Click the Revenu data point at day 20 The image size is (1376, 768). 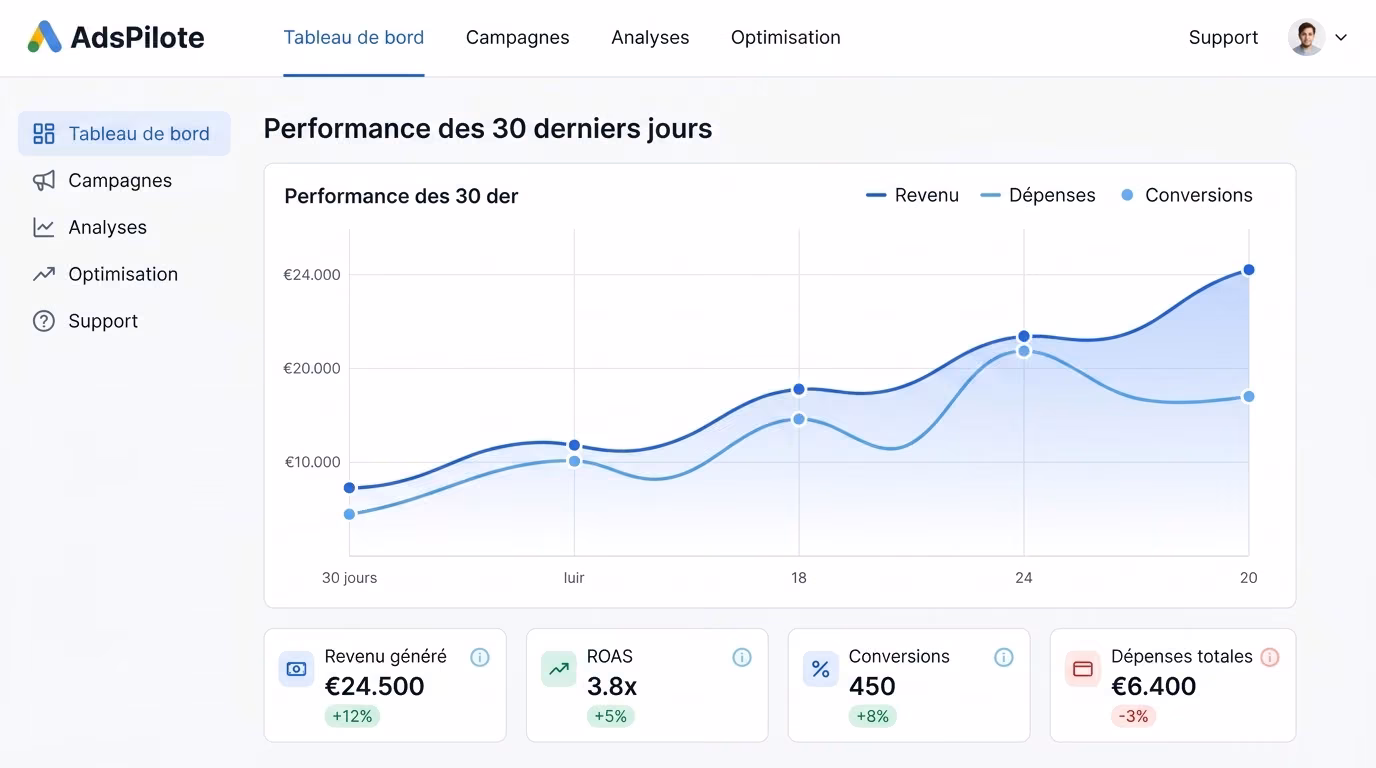(1248, 270)
